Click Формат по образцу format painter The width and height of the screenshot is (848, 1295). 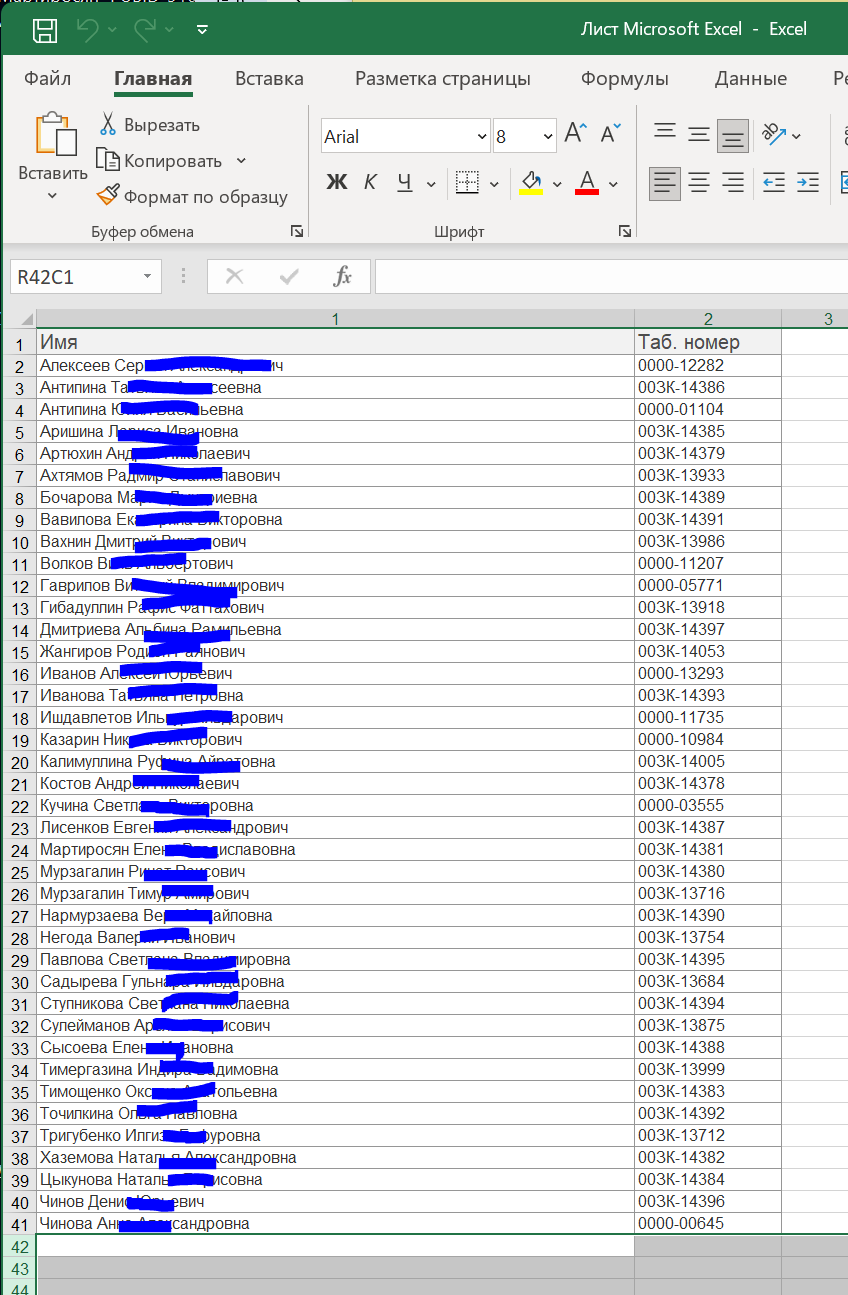pos(192,196)
